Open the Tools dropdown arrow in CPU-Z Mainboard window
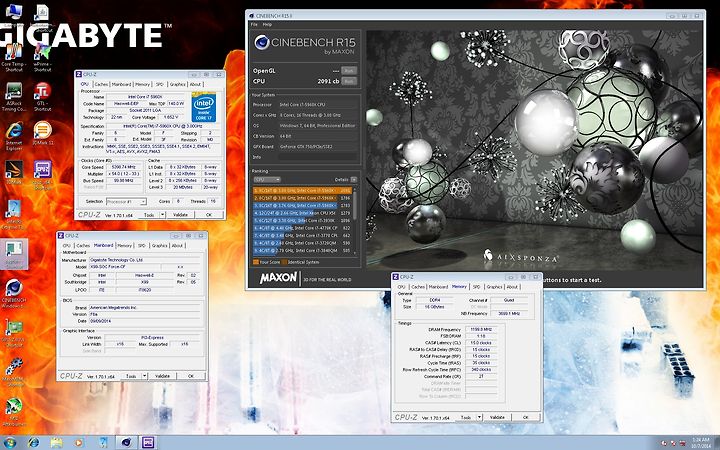 click(144, 376)
